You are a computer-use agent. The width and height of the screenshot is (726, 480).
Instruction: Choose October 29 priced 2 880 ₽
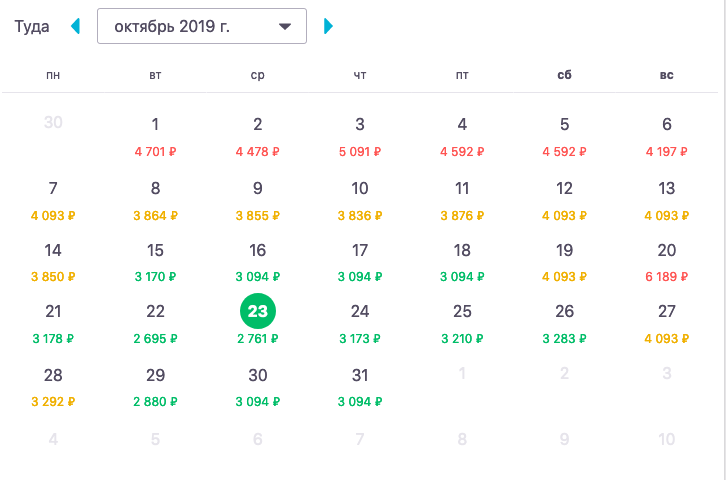155,385
